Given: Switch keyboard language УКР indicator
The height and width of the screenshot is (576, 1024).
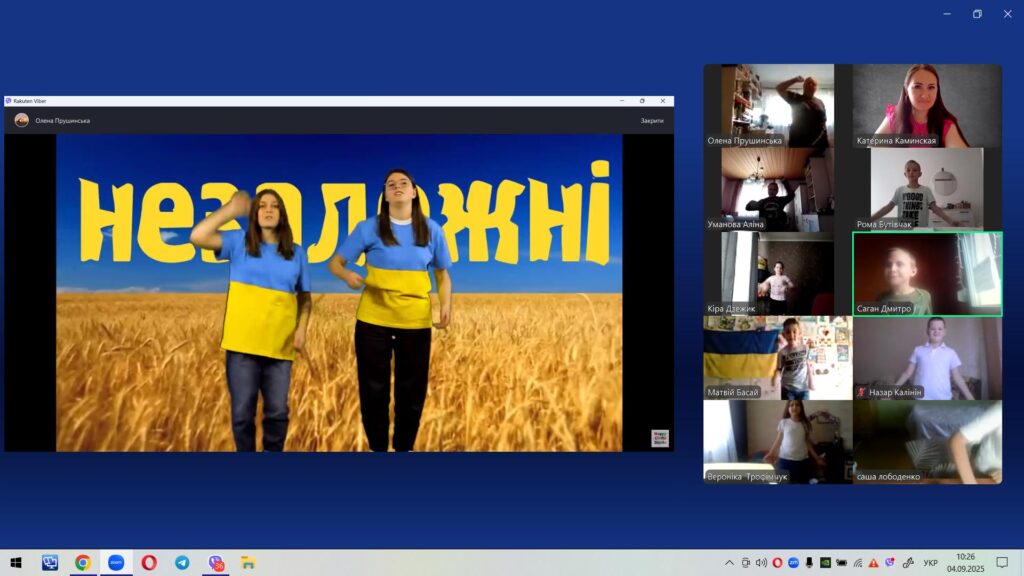Looking at the screenshot, I should 931,562.
